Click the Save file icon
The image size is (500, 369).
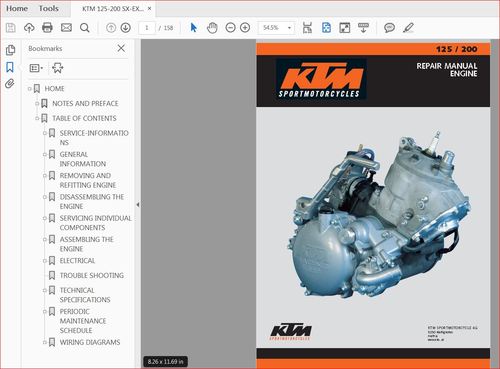click(11, 28)
